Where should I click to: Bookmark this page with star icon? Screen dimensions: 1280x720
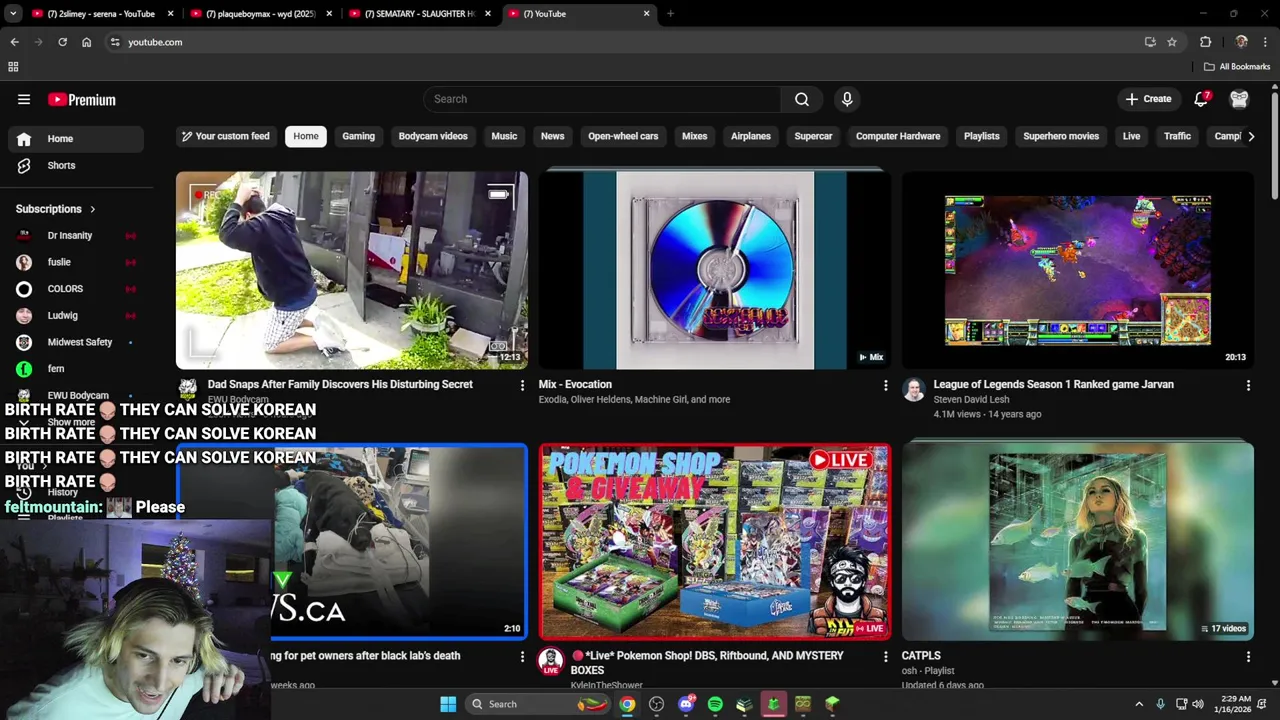click(1172, 42)
